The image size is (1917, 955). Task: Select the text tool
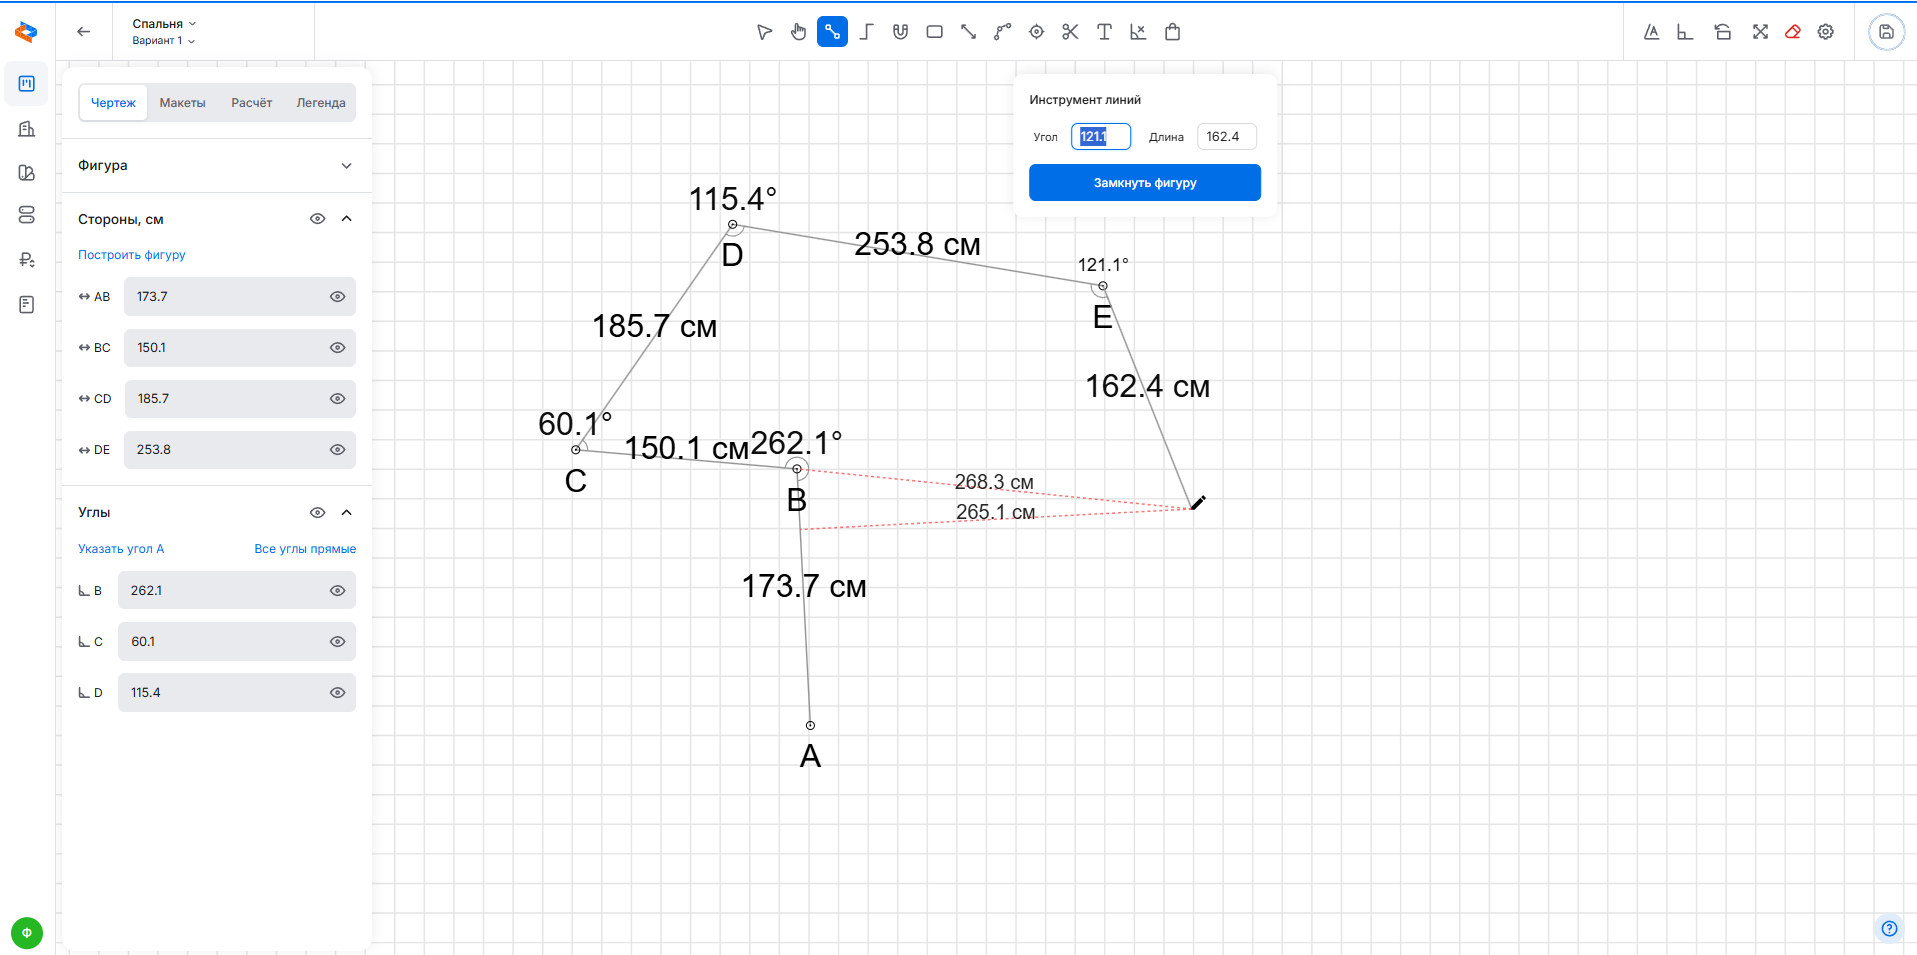(1104, 32)
